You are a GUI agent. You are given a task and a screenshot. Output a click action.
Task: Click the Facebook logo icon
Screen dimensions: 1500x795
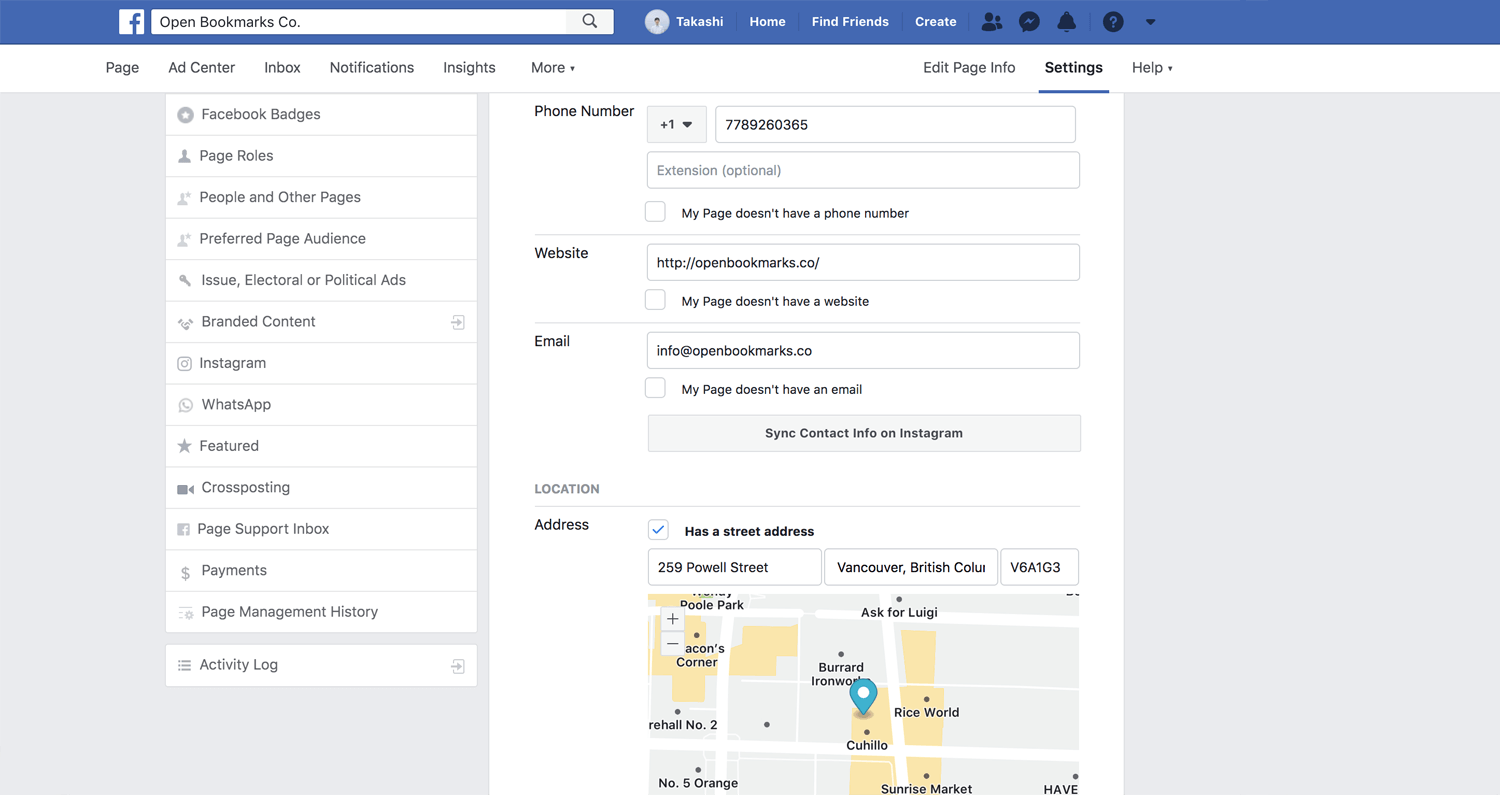131,21
